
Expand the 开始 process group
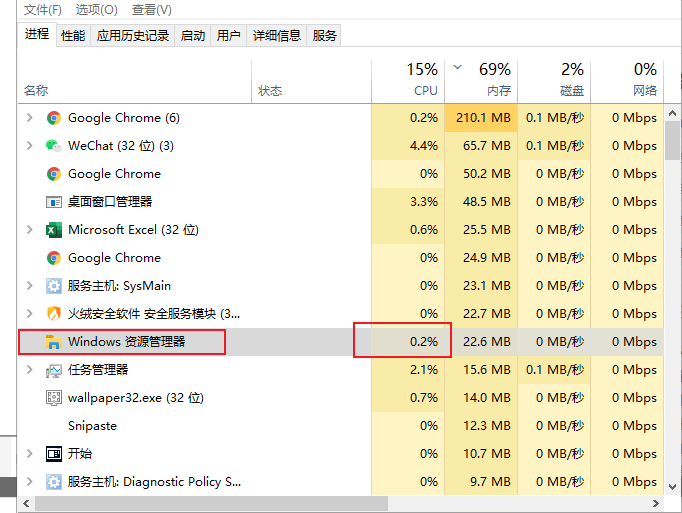click(30, 453)
